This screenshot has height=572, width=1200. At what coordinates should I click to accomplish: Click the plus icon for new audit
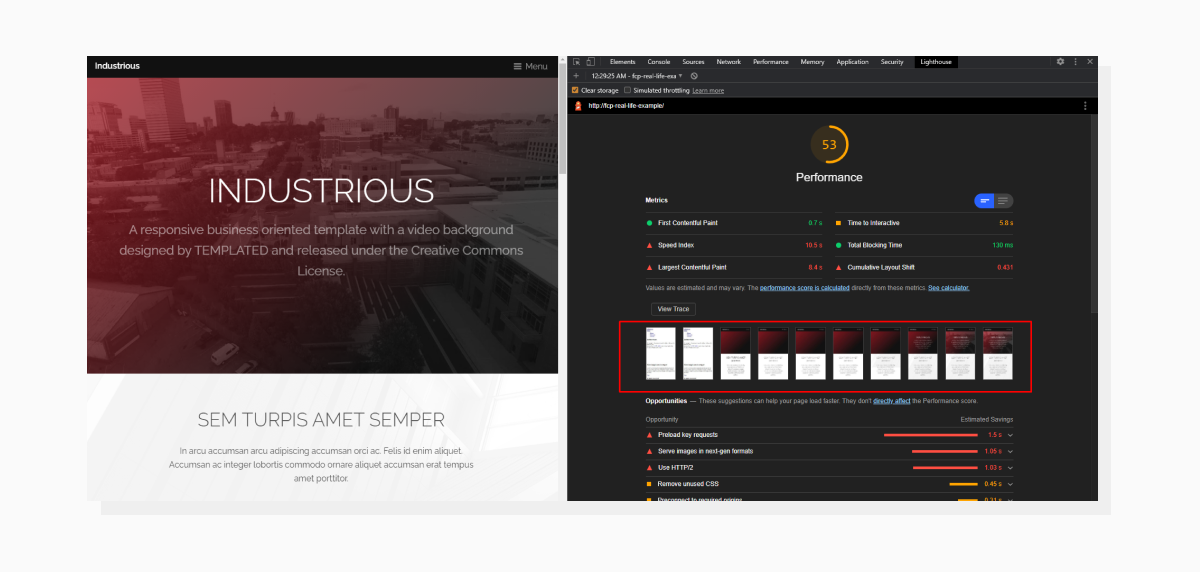pyautogui.click(x=576, y=76)
